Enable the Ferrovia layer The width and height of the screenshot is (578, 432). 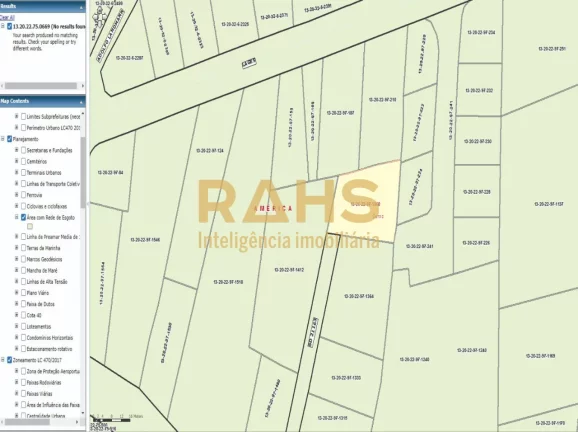point(24,195)
